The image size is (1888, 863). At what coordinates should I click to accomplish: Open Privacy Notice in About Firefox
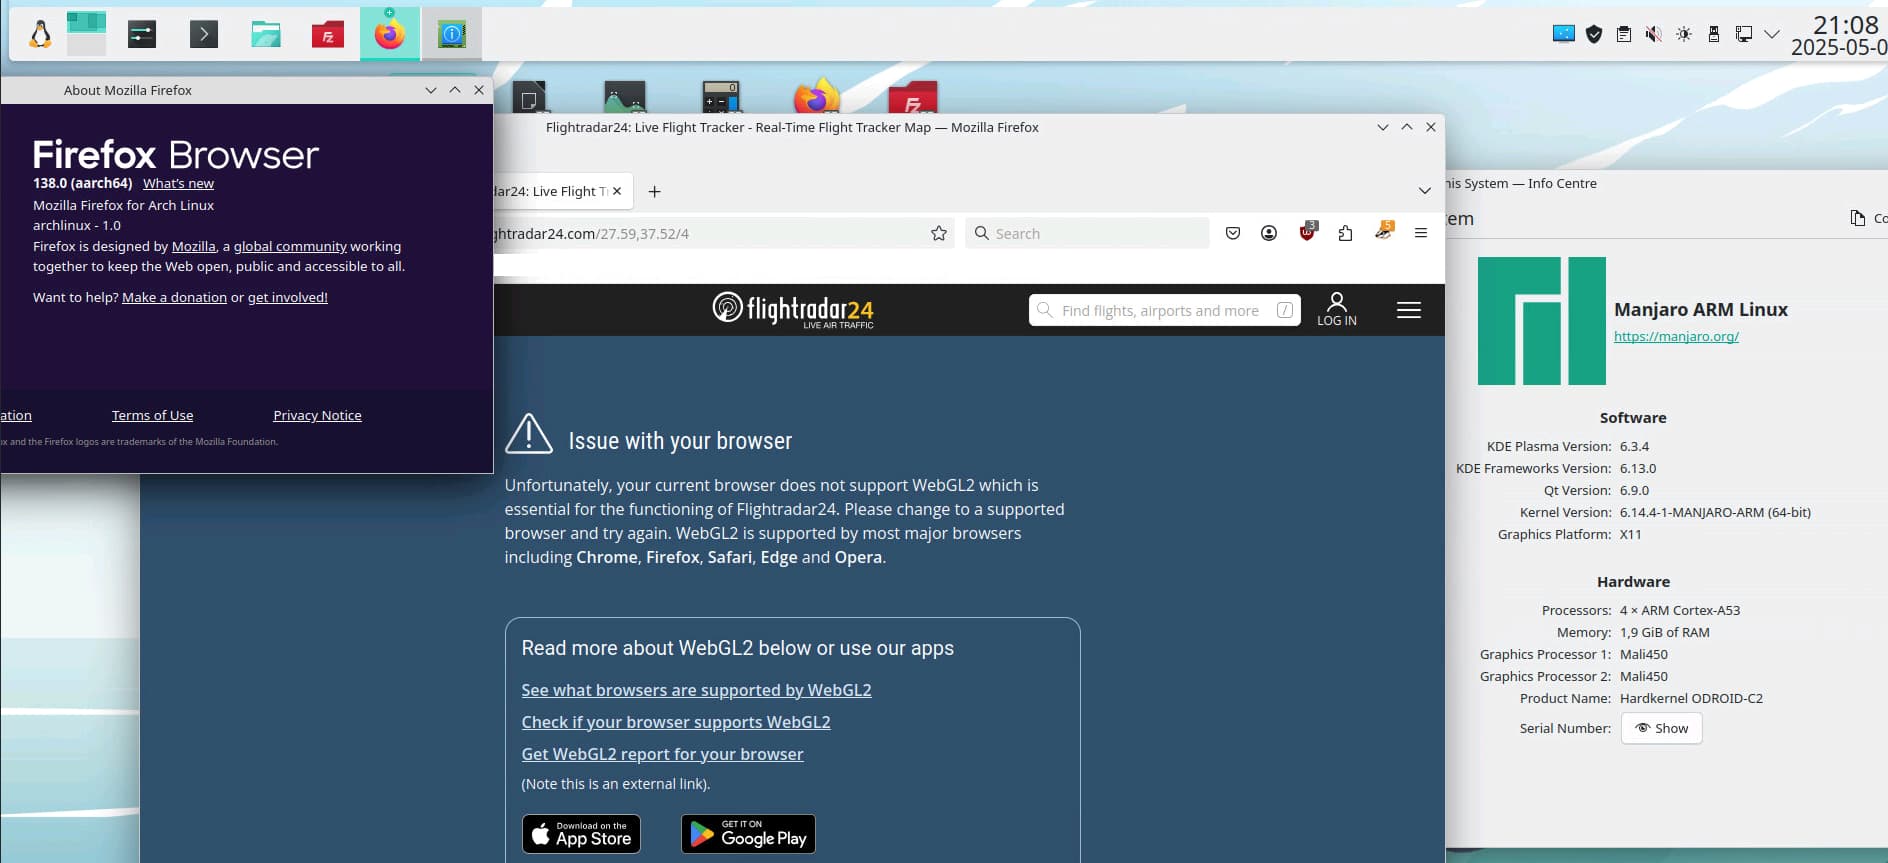pos(317,415)
